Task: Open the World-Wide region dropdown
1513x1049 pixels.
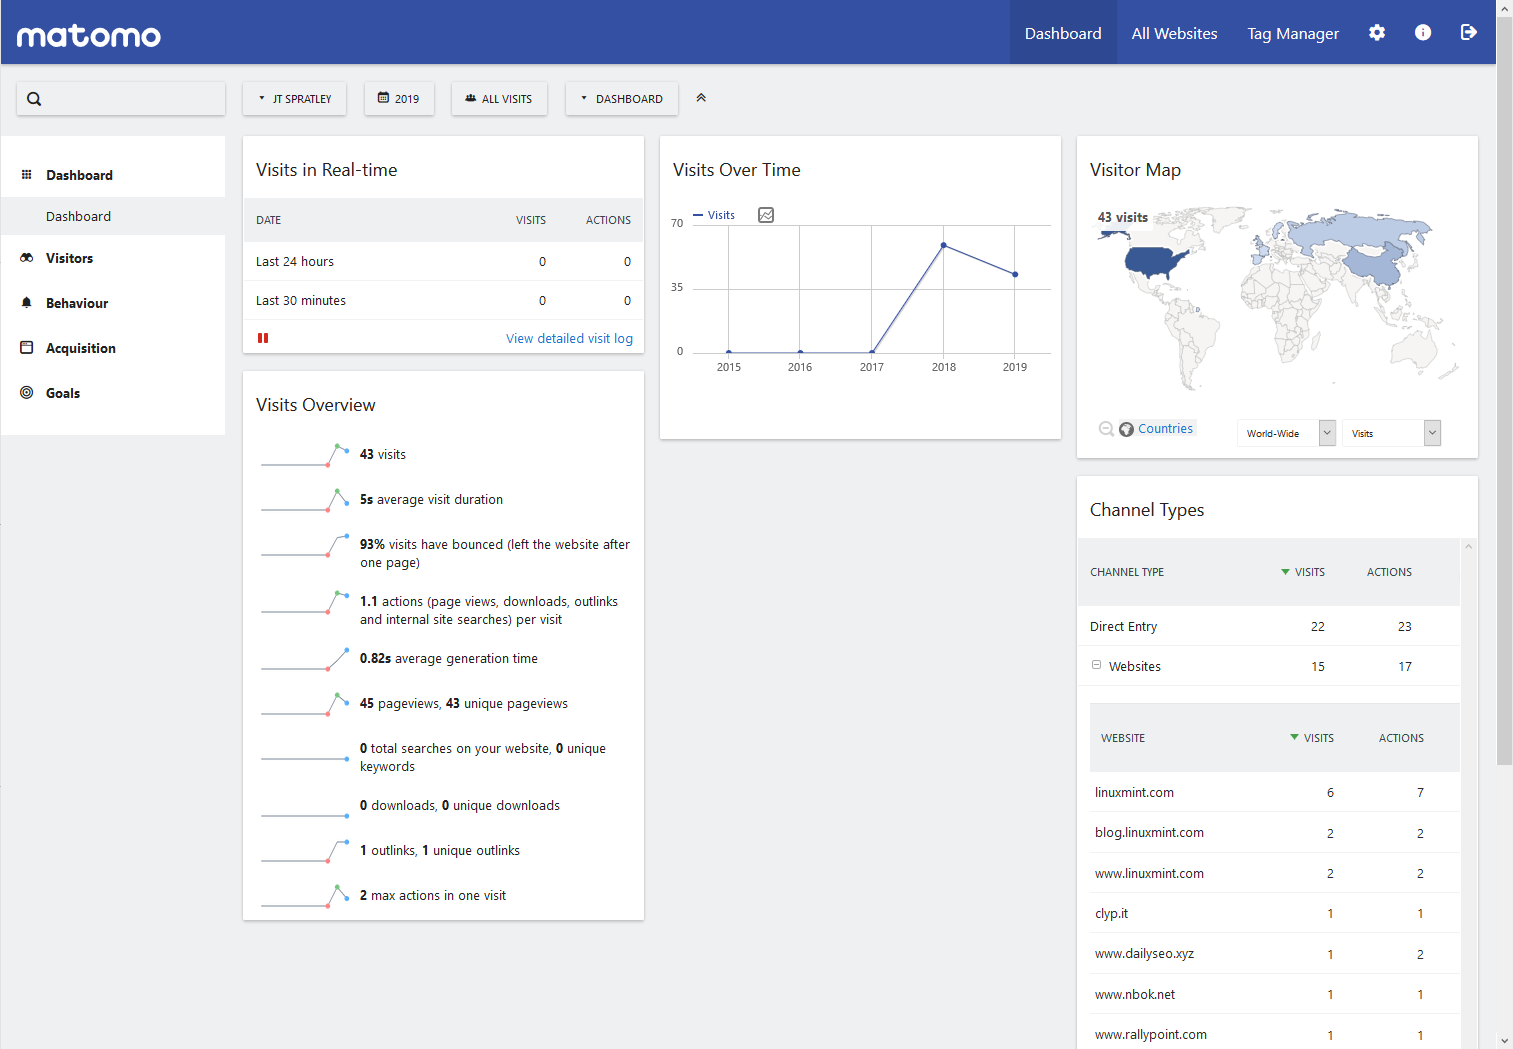Action: click(1286, 433)
